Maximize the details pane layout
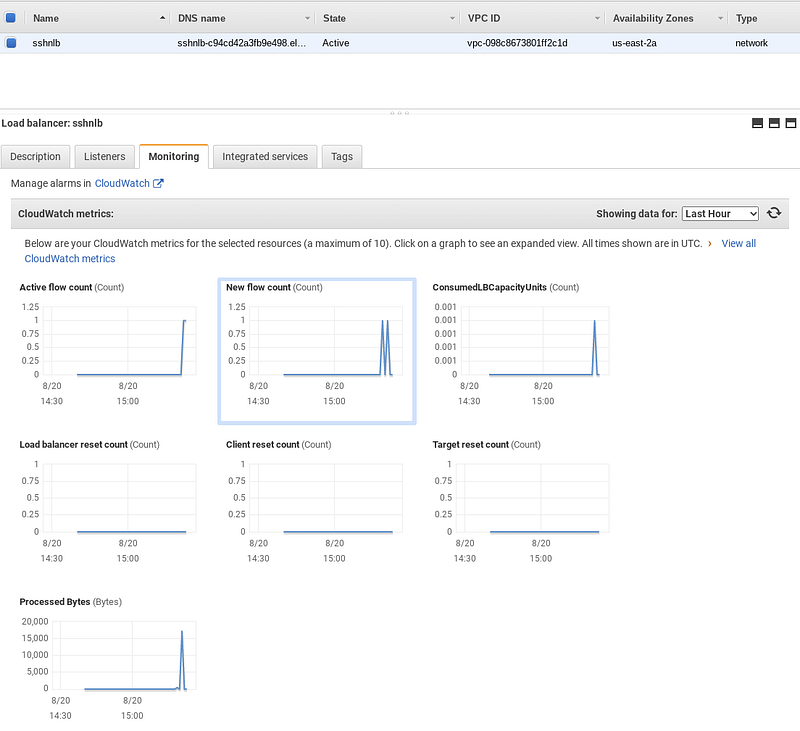This screenshot has width=800, height=731. [791, 123]
